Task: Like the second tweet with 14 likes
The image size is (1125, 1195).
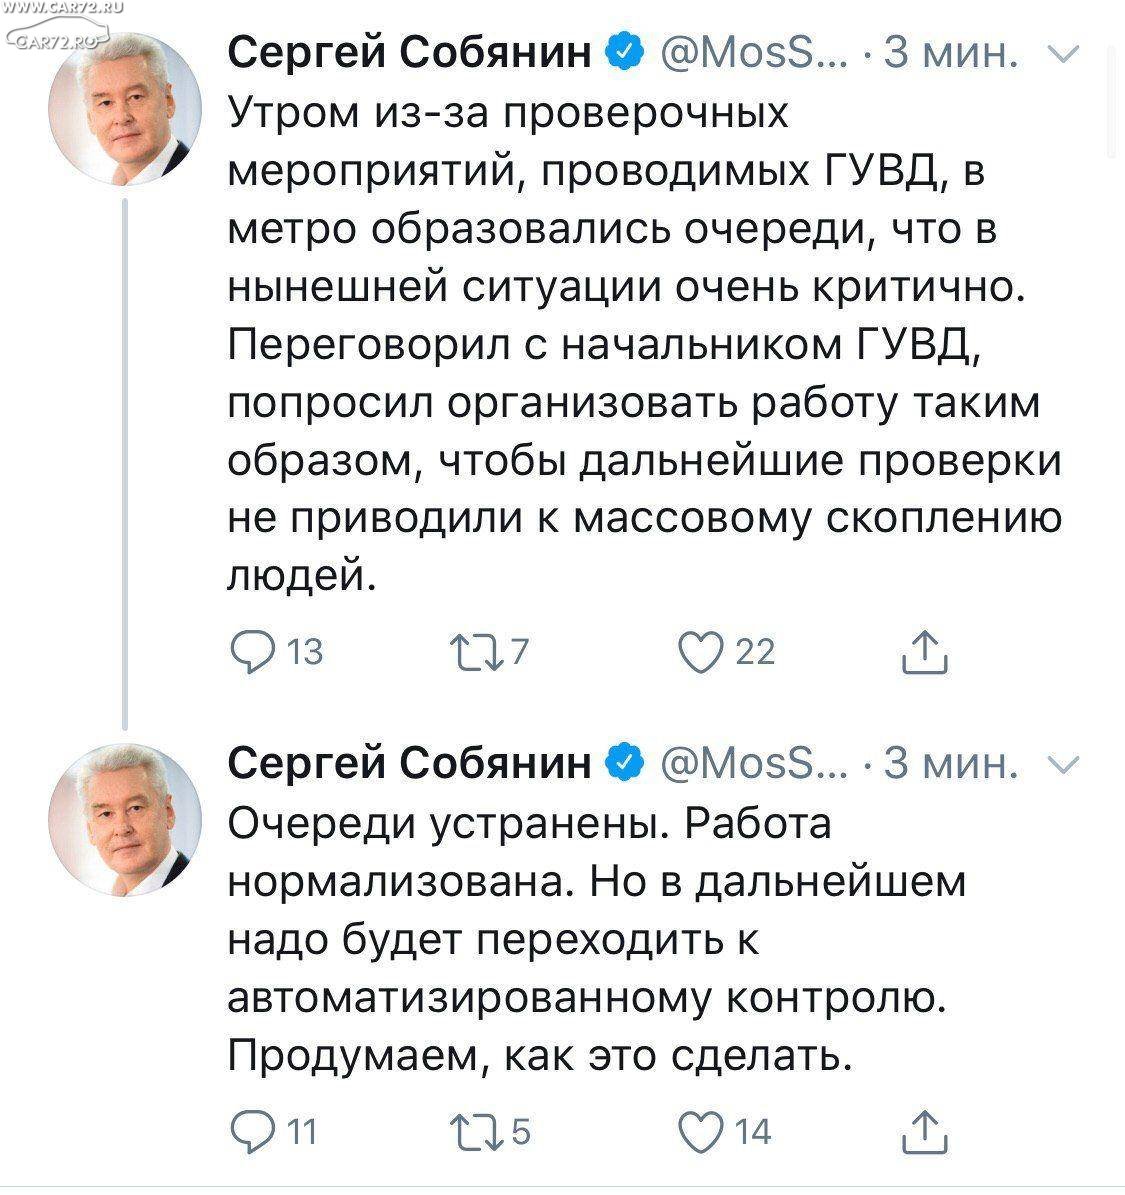Action: click(x=700, y=1133)
